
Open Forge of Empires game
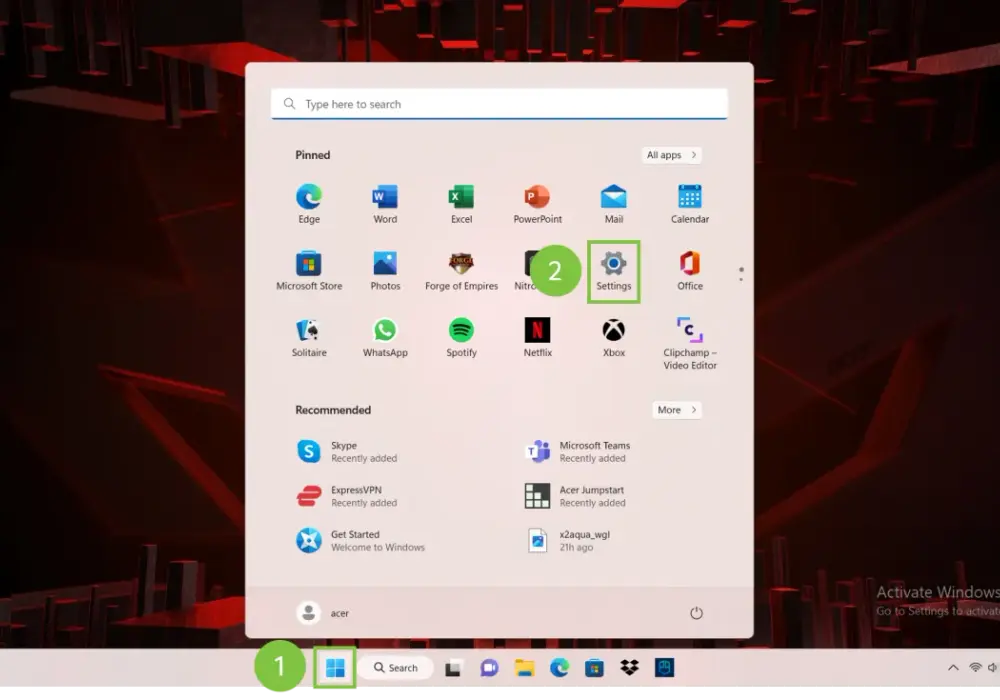coord(461,272)
